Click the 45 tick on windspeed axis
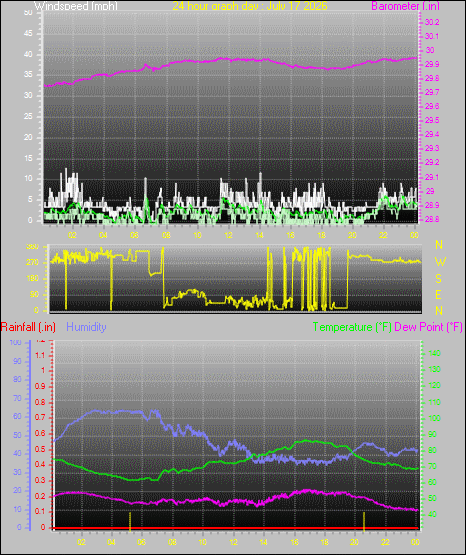This screenshot has height=555, width=466. [28, 34]
